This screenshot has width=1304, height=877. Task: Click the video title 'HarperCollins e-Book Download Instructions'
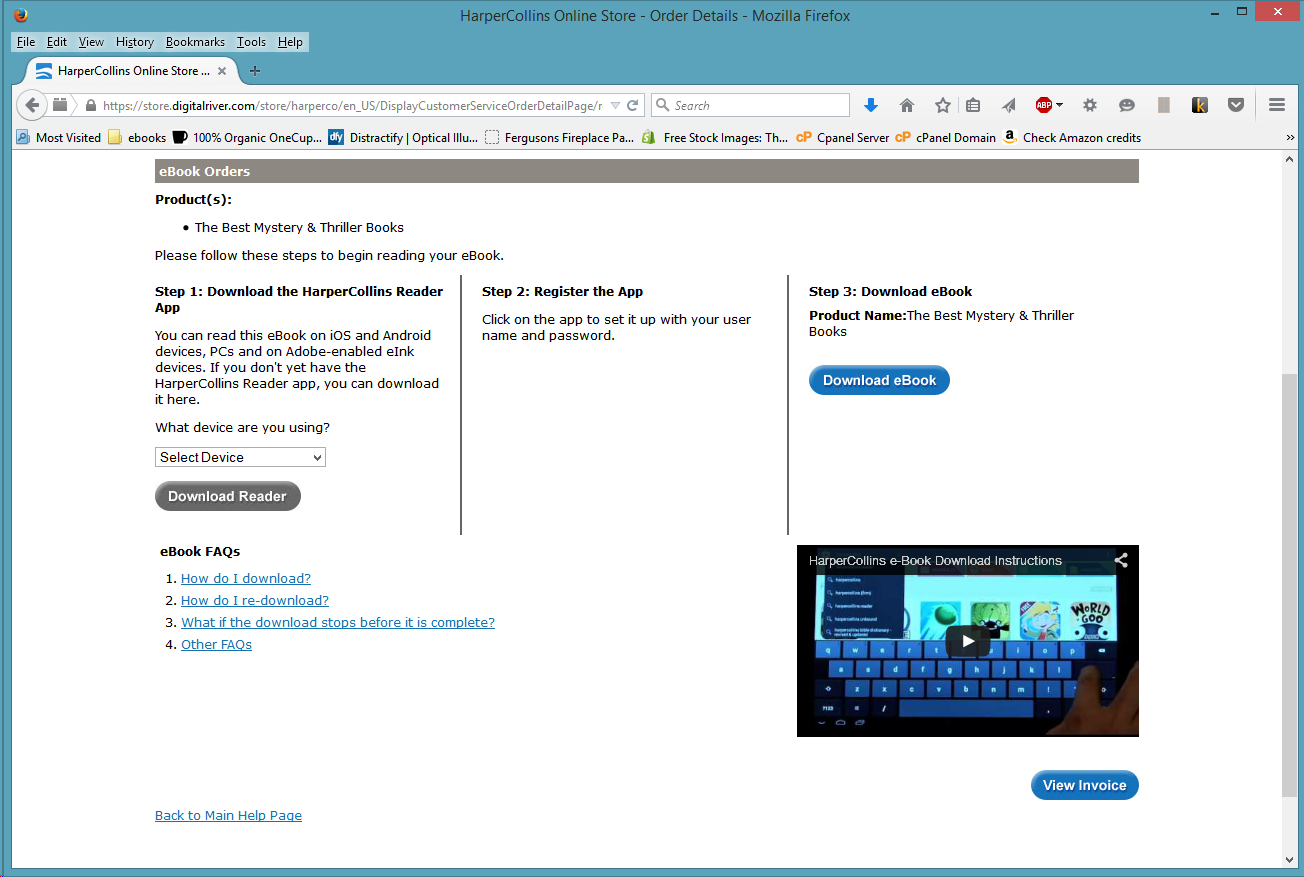[x=935, y=560]
